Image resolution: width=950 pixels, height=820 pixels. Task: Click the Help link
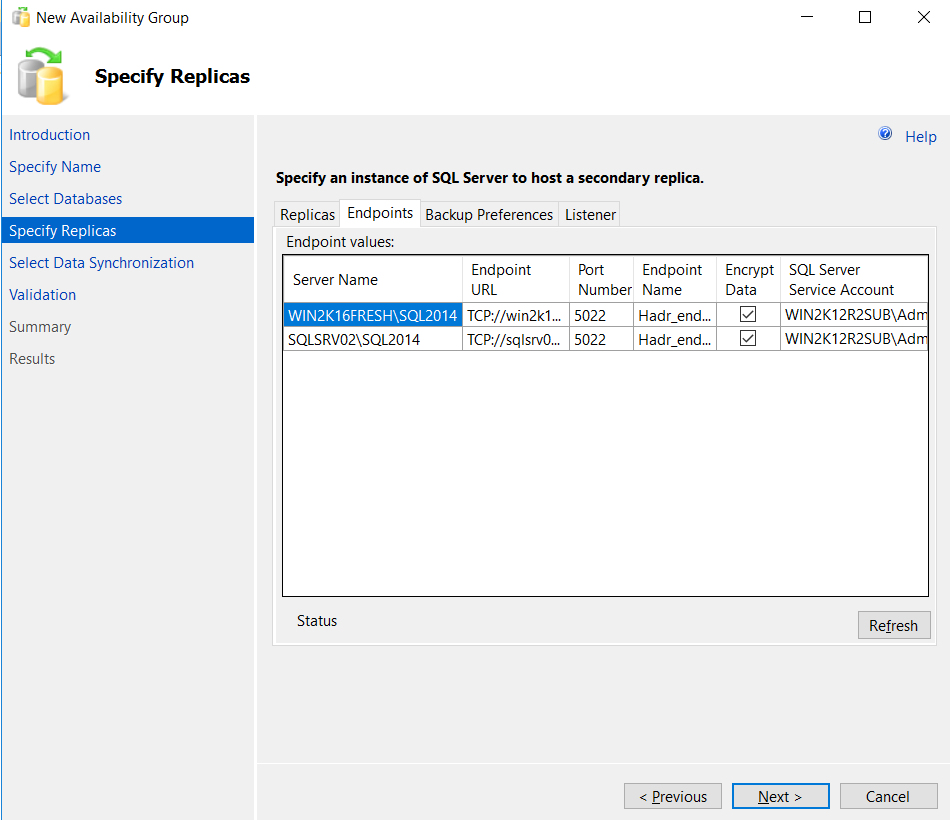[920, 136]
